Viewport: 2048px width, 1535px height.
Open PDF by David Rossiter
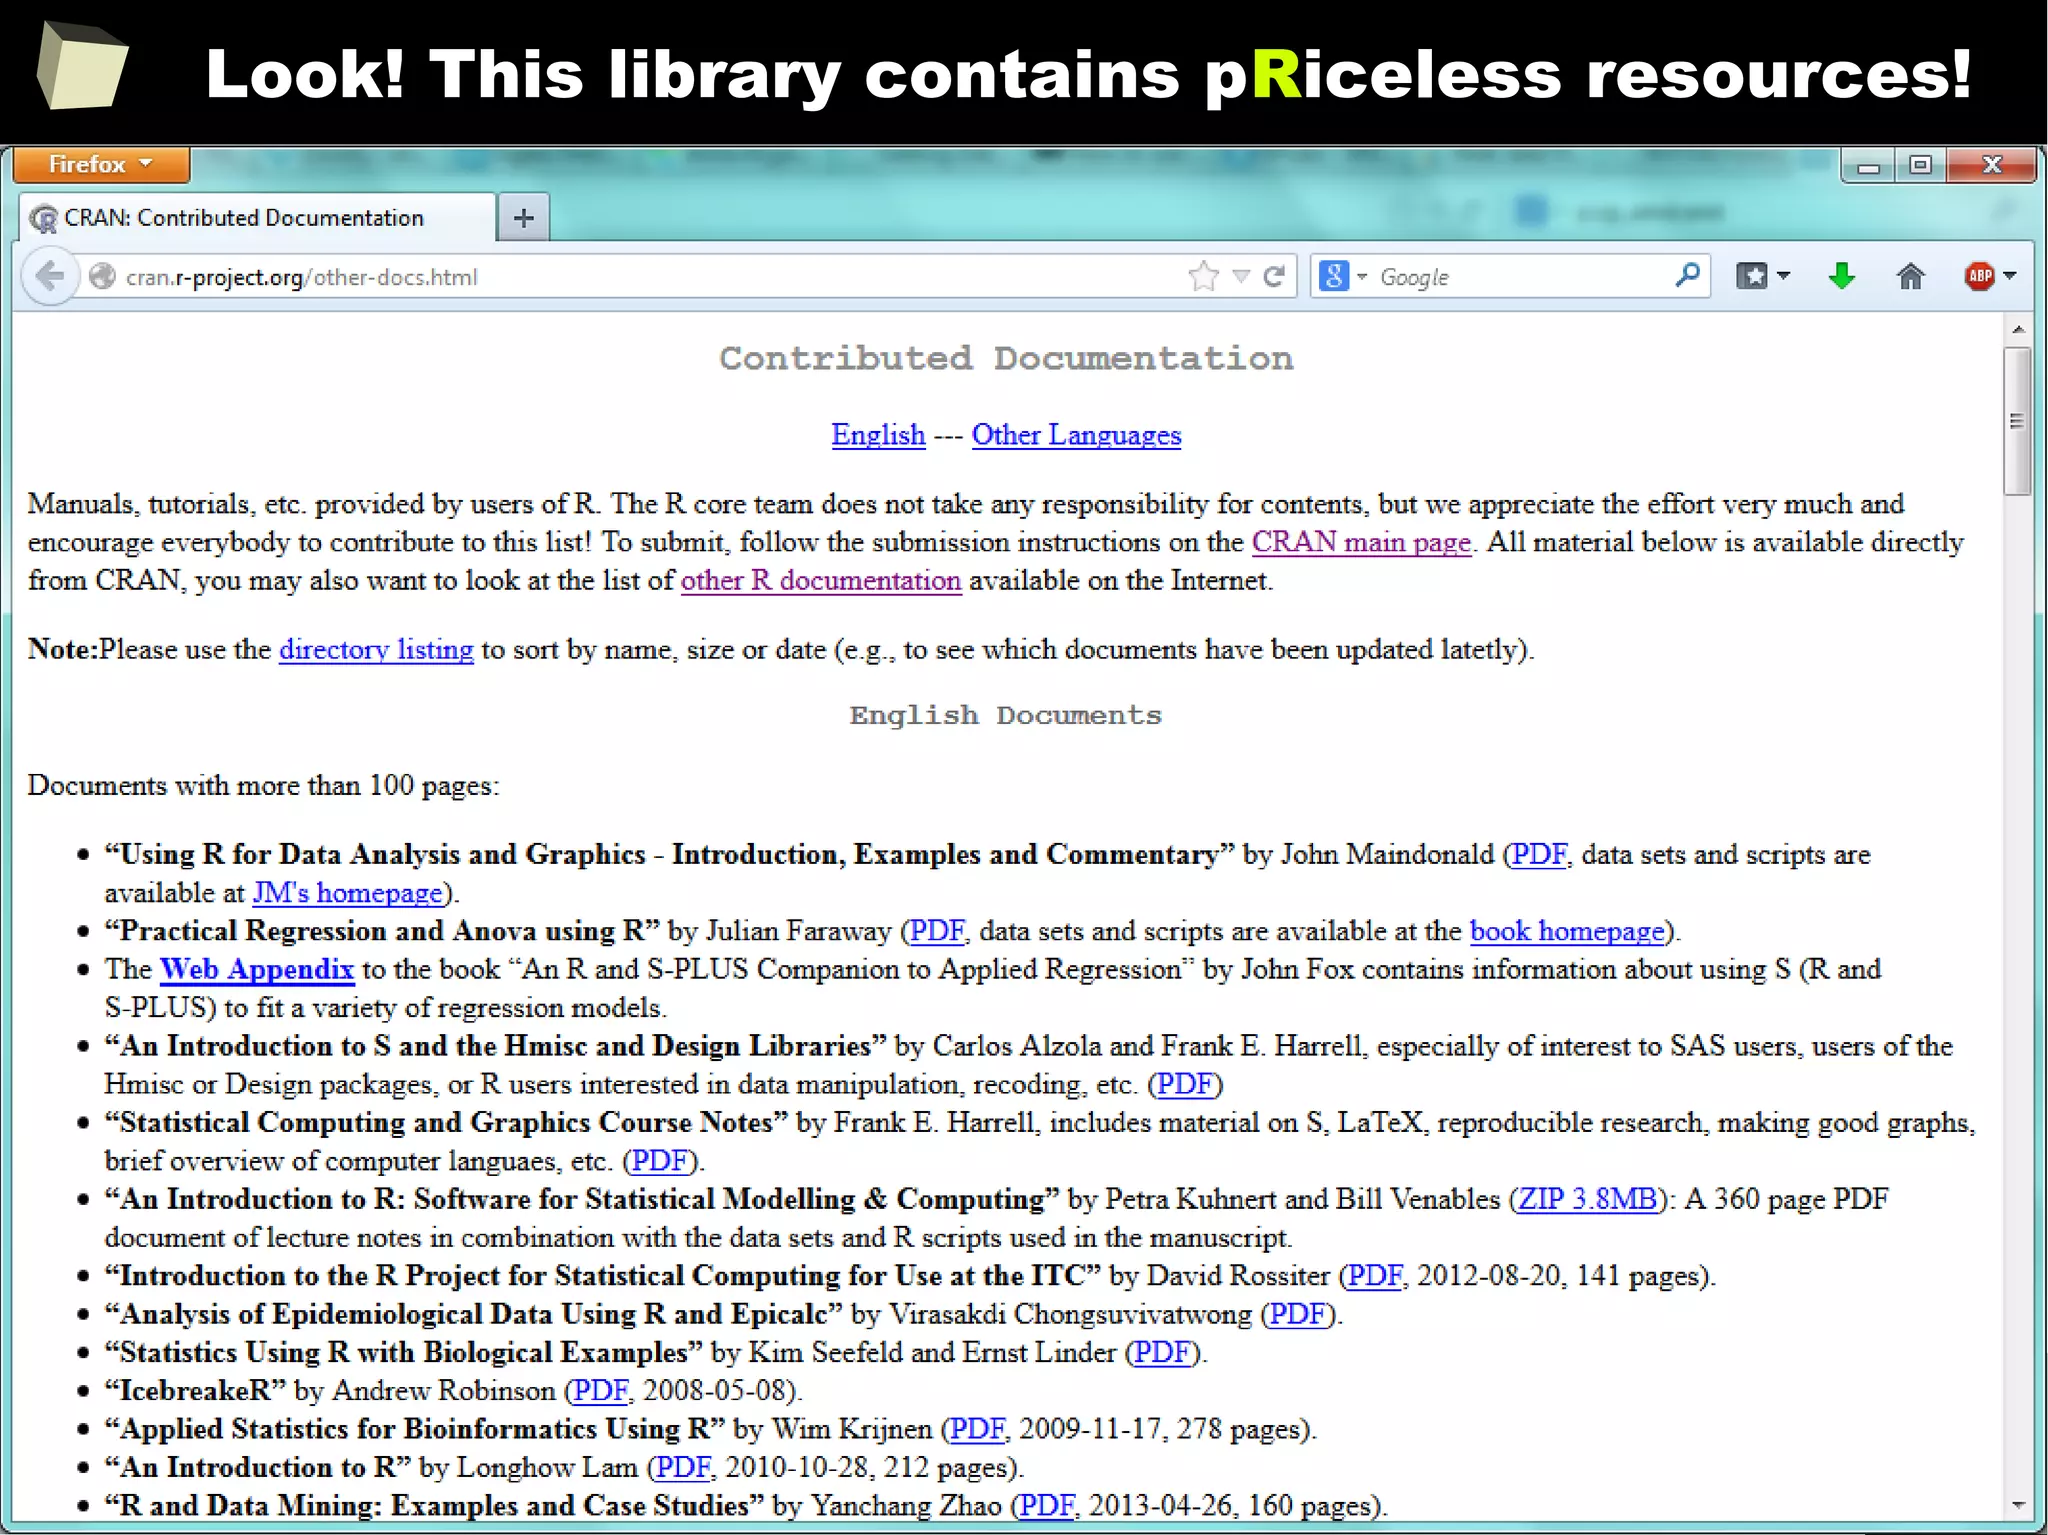(1376, 1276)
